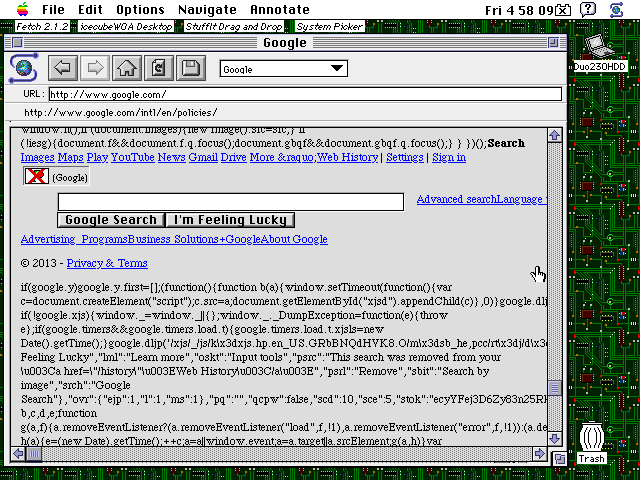Viewport: 640px width, 480px height.
Task: Open the application switcher globe icon
Action: click(616, 9)
